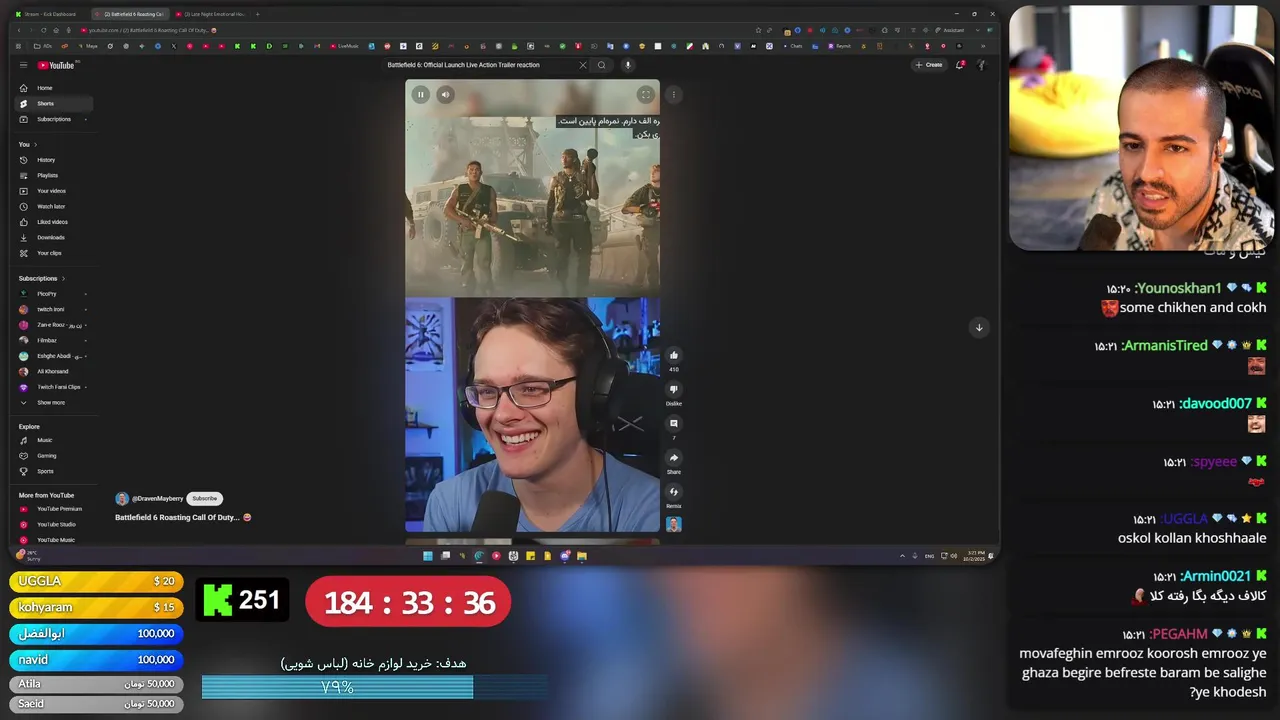Open a new browser tab
This screenshot has width=1280, height=720.
pos(257,14)
